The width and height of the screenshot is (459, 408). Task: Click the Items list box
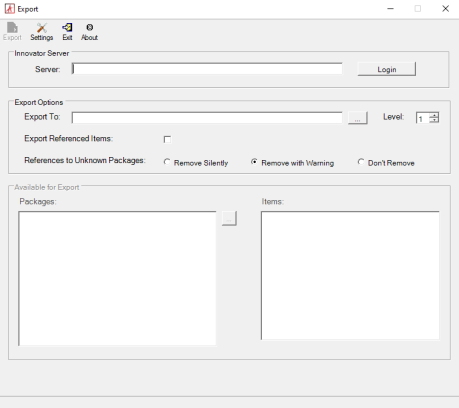[350, 276]
